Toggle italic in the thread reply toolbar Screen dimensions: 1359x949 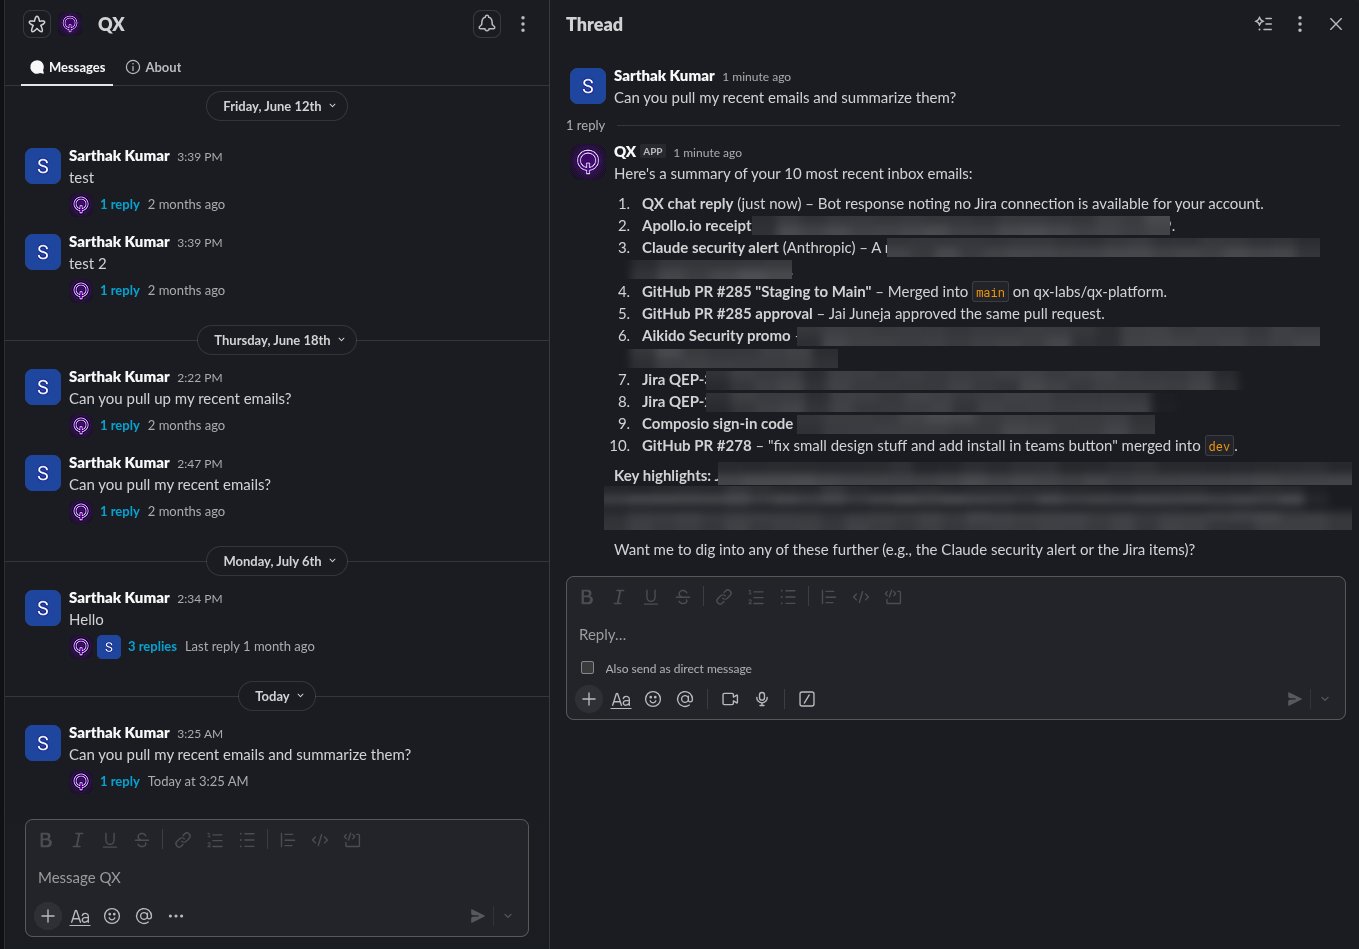pos(619,597)
